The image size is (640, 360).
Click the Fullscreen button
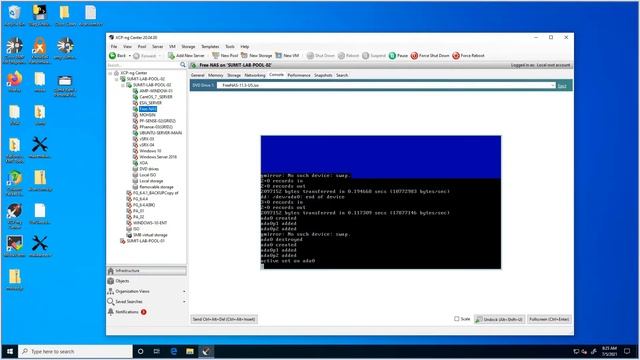click(549, 319)
